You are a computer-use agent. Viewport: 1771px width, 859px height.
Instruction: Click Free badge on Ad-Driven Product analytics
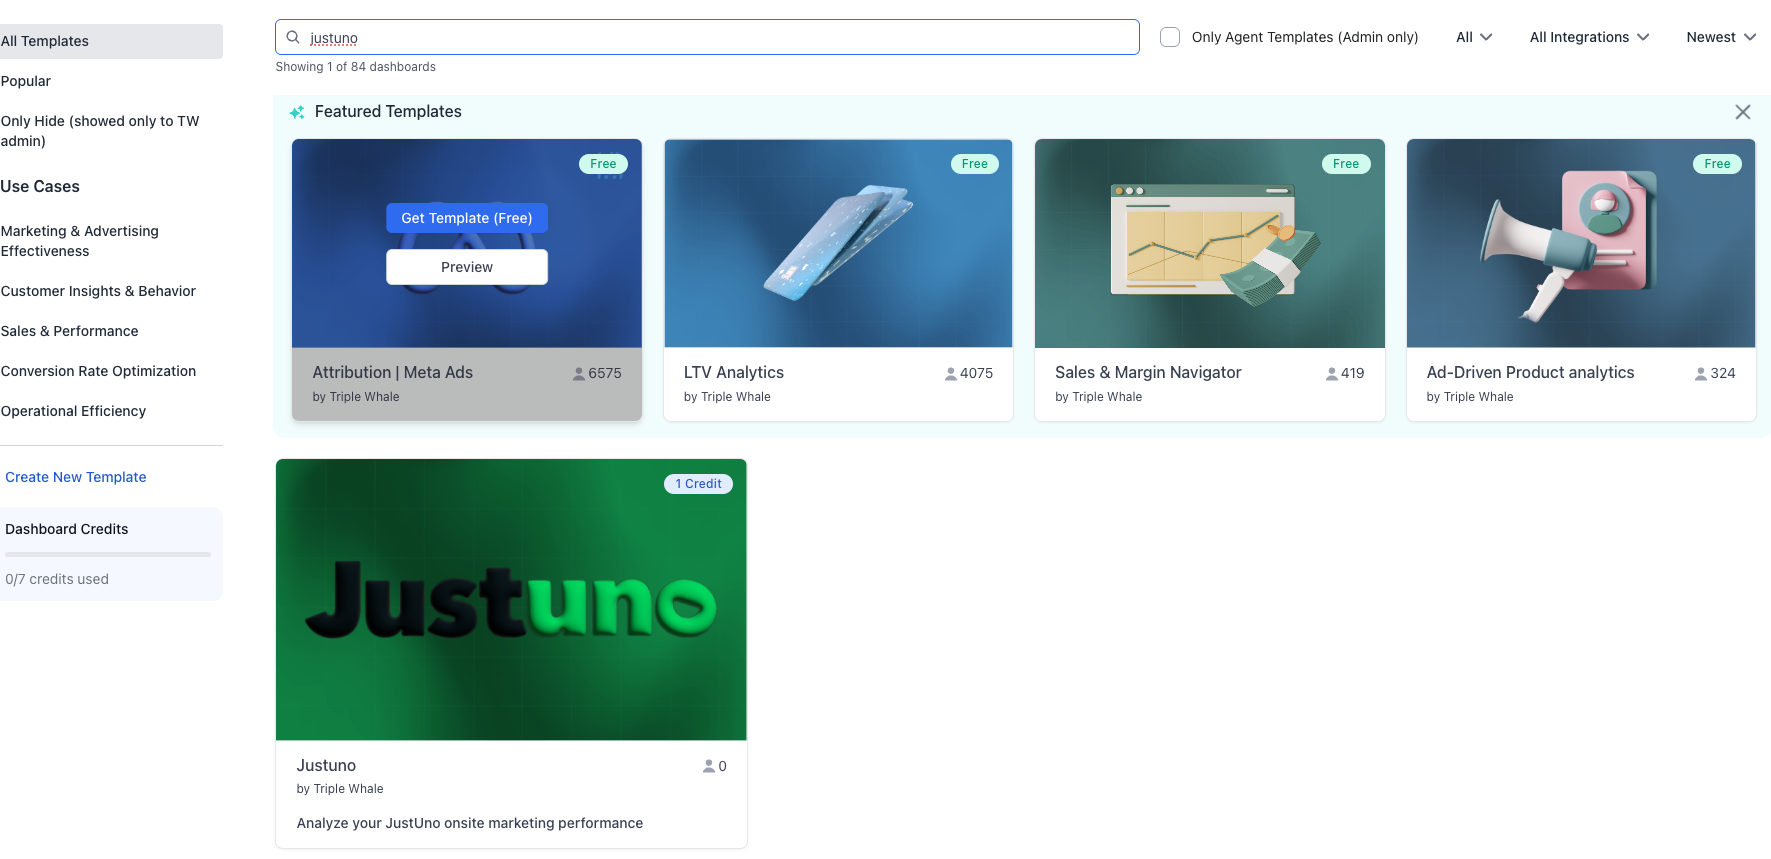(1716, 164)
